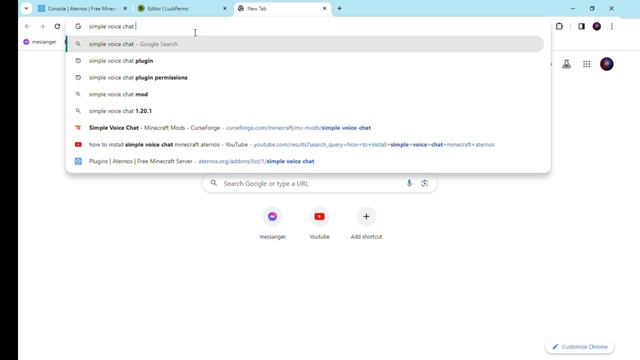Screen dimensions: 640x360
Task: Switch to the Editor LuckPerms tab
Action: click(181, 8)
